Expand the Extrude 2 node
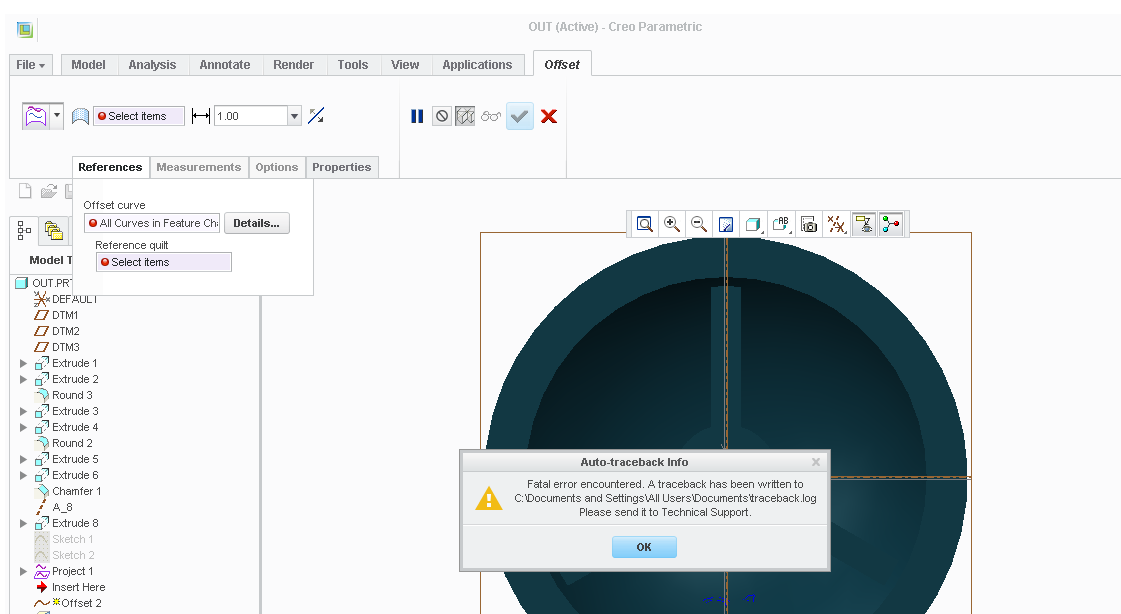This screenshot has height=614, width=1121. (24, 380)
